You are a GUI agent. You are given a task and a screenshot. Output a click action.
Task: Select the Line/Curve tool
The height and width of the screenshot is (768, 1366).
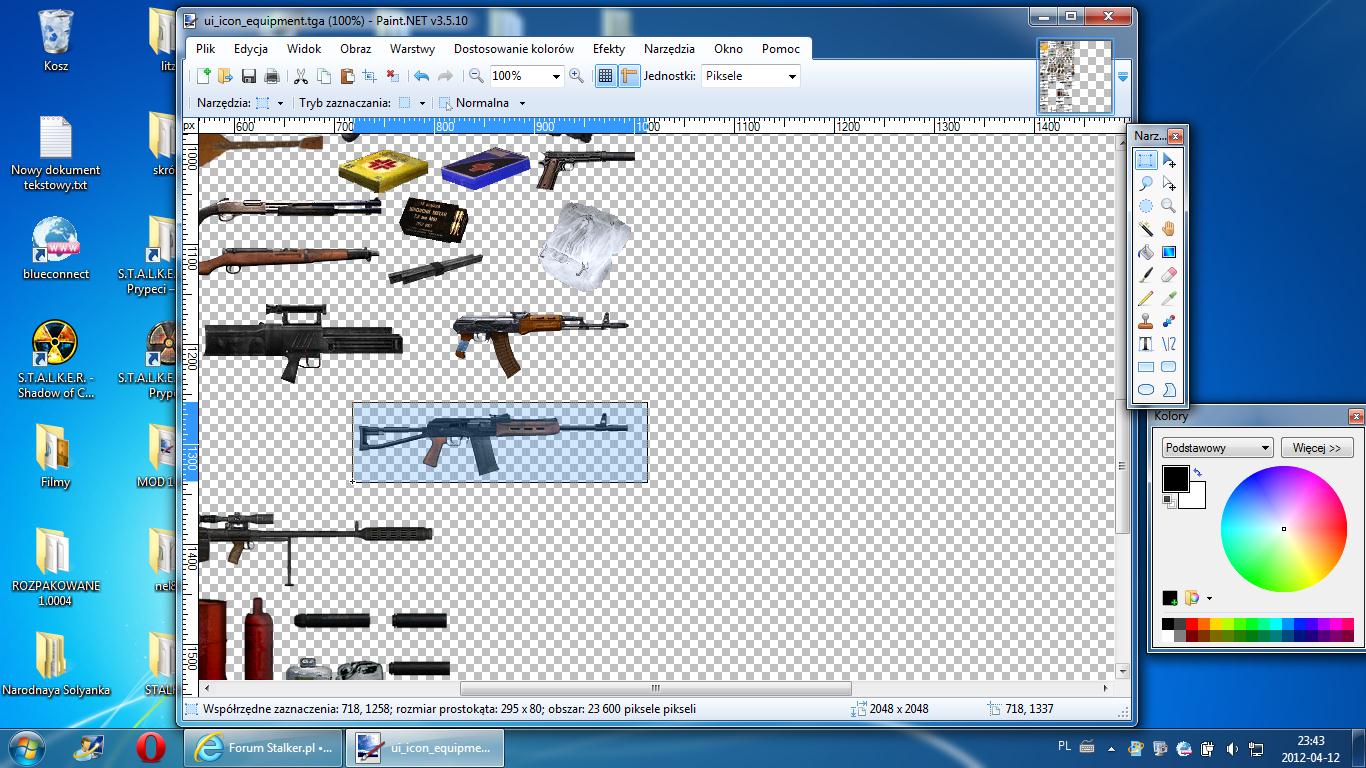coord(1169,344)
